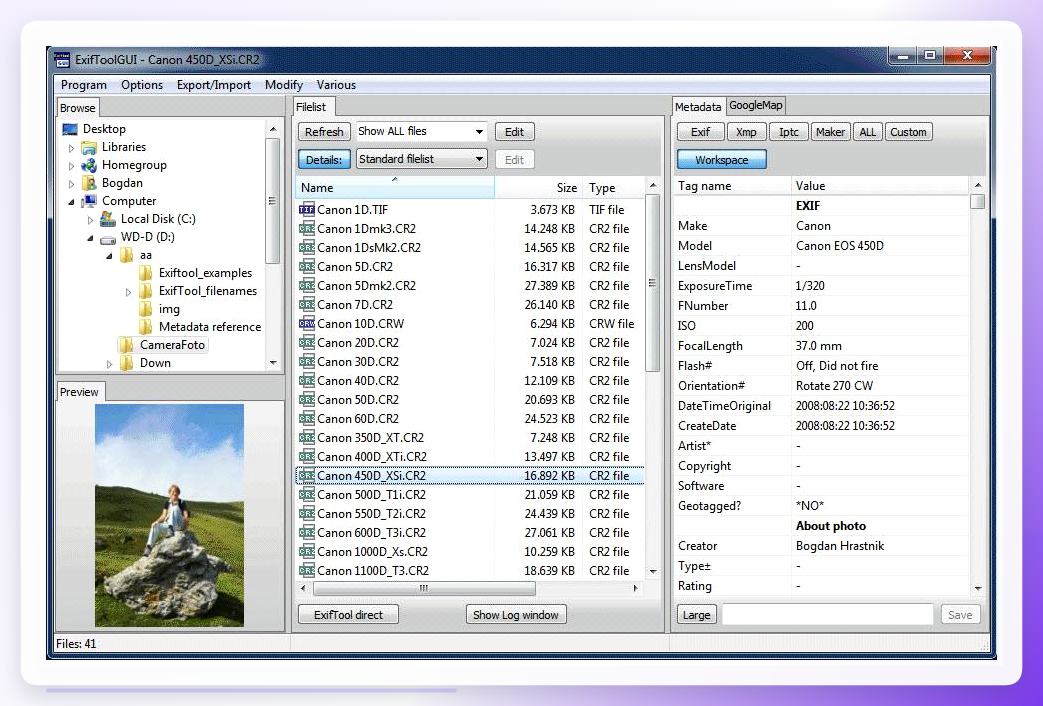The width and height of the screenshot is (1043, 706).
Task: Click the Exiftool_examples folder icon
Action: (146, 273)
